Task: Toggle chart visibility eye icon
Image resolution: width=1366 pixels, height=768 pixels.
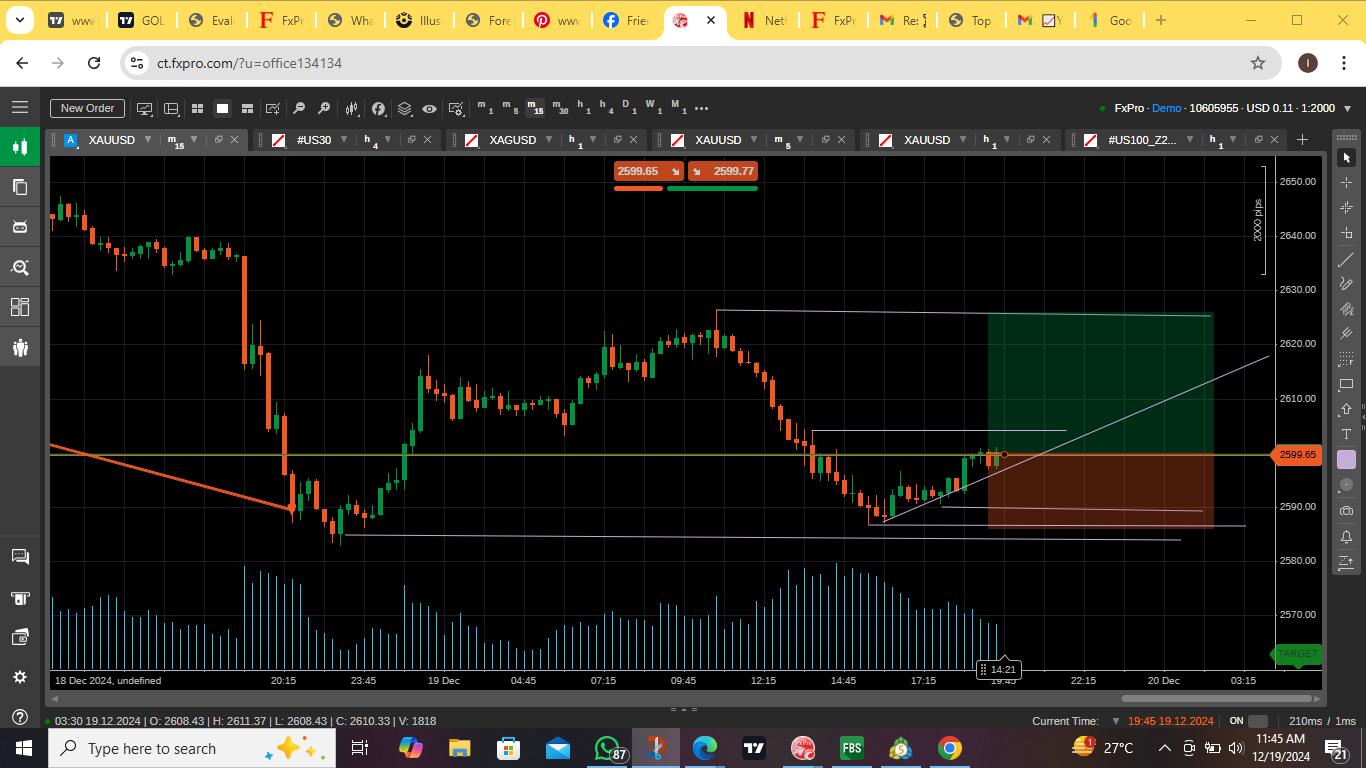Action: pyautogui.click(x=429, y=108)
